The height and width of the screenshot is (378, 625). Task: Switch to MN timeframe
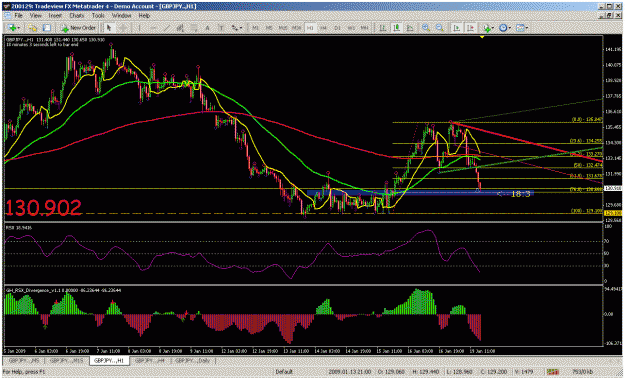click(x=364, y=28)
